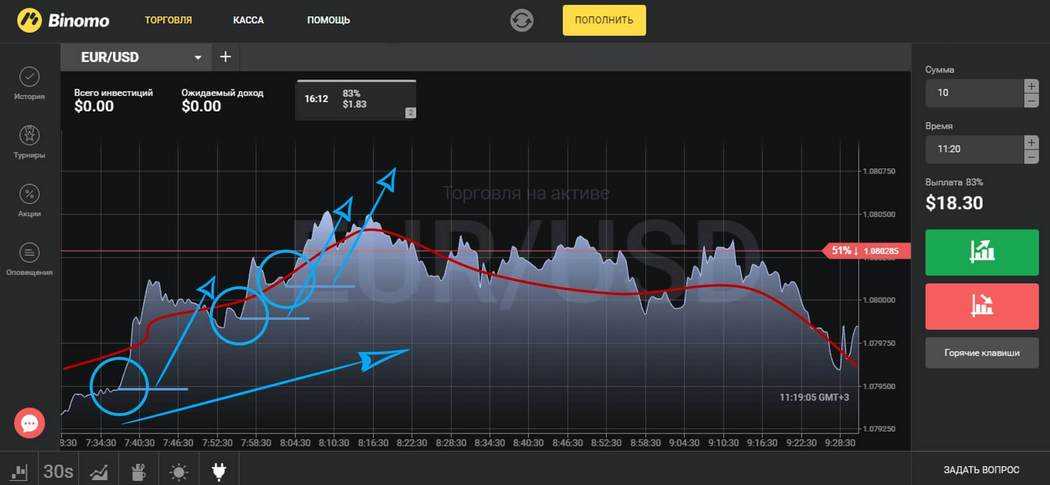Toggle the light theme sun icon
This screenshot has width=1050, height=485.
coord(178,470)
